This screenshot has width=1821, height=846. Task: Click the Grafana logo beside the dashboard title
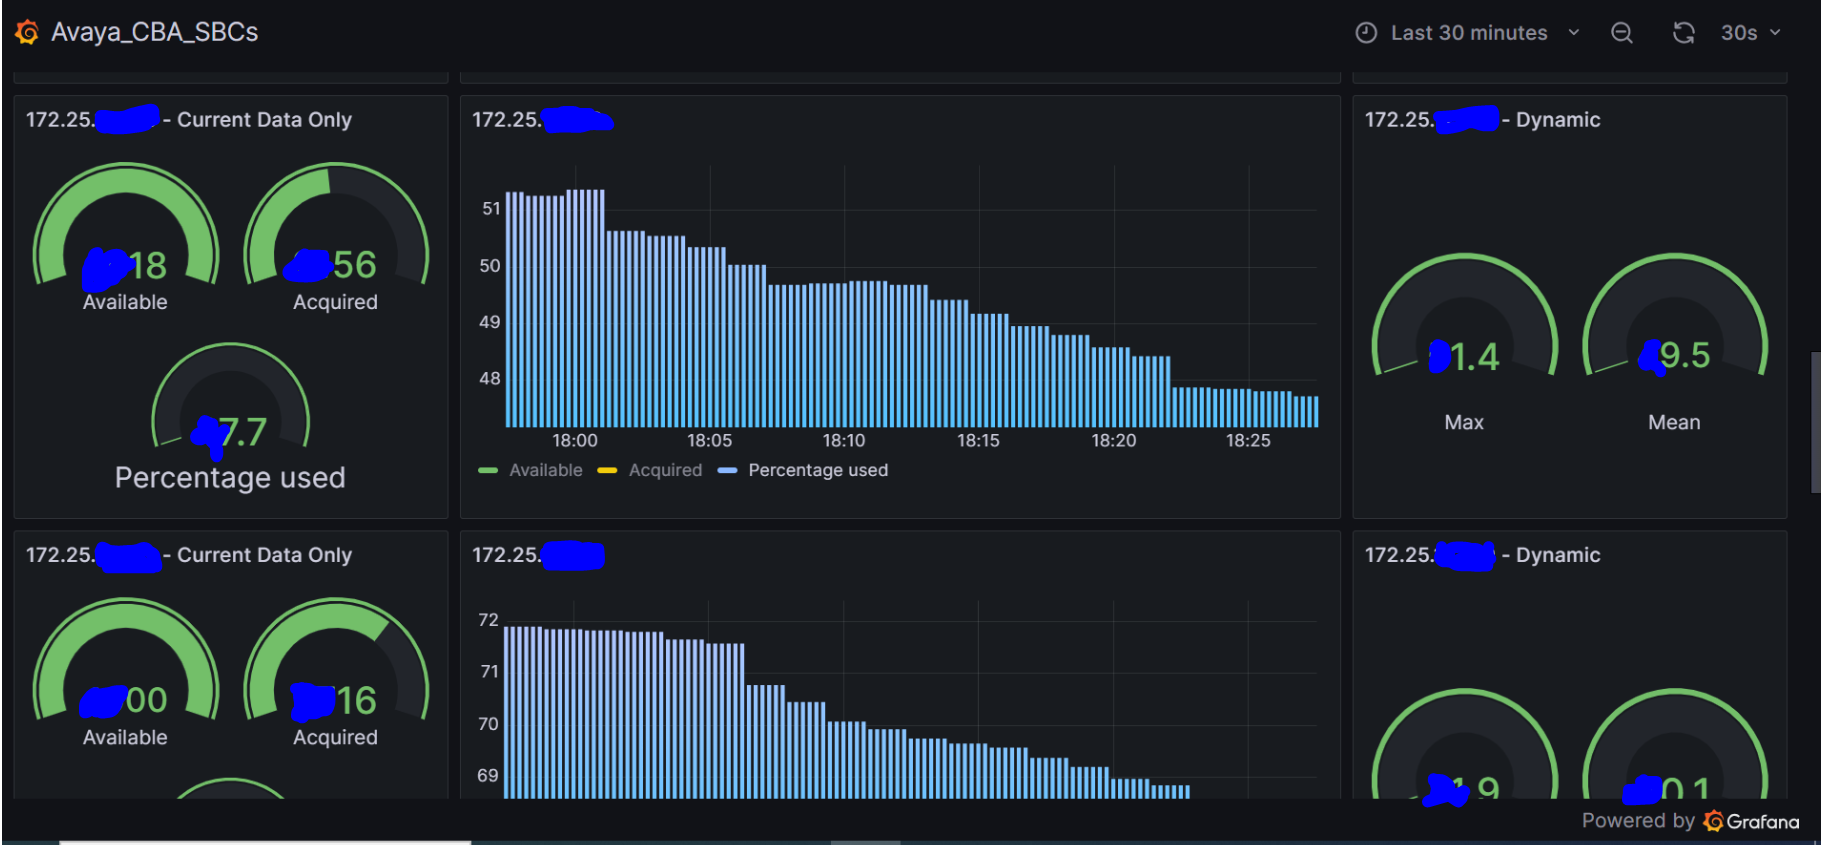[27, 33]
